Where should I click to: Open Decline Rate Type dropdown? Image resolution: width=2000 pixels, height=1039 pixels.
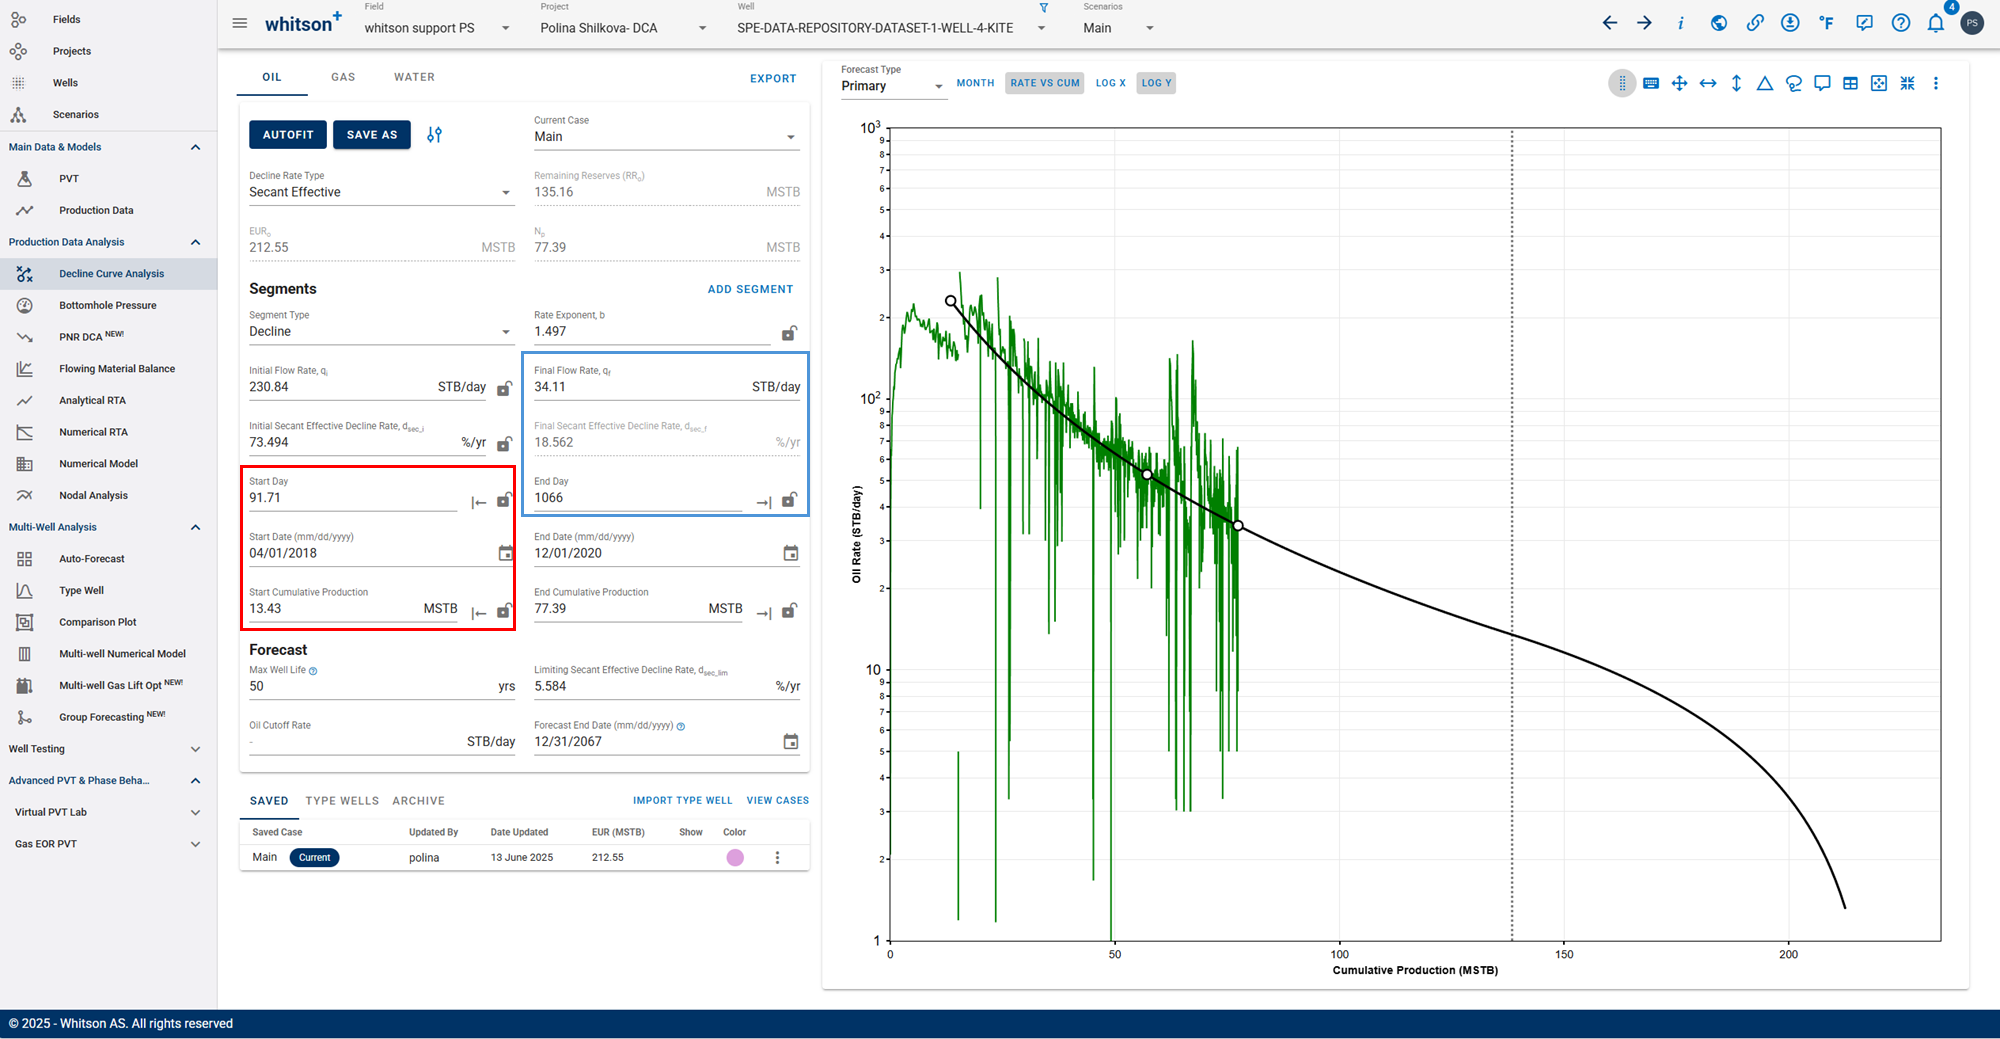pyautogui.click(x=381, y=192)
